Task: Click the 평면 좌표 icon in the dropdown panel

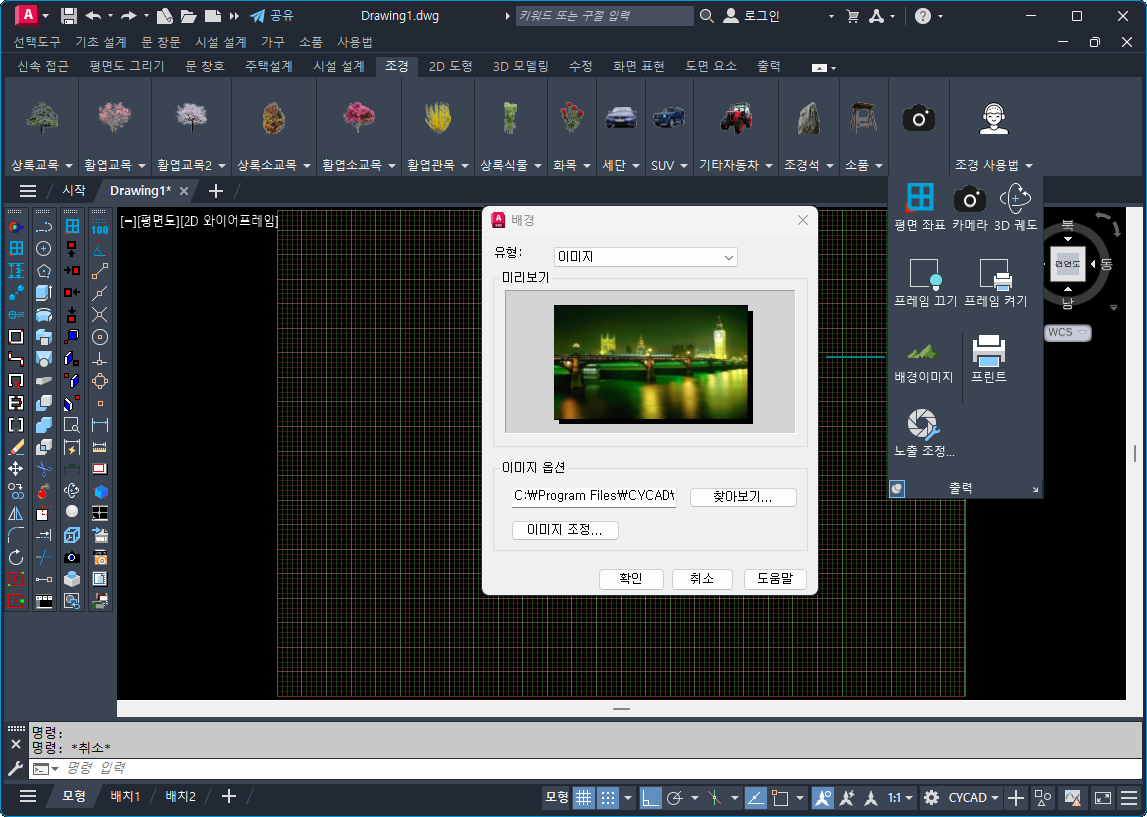Action: [x=919, y=198]
